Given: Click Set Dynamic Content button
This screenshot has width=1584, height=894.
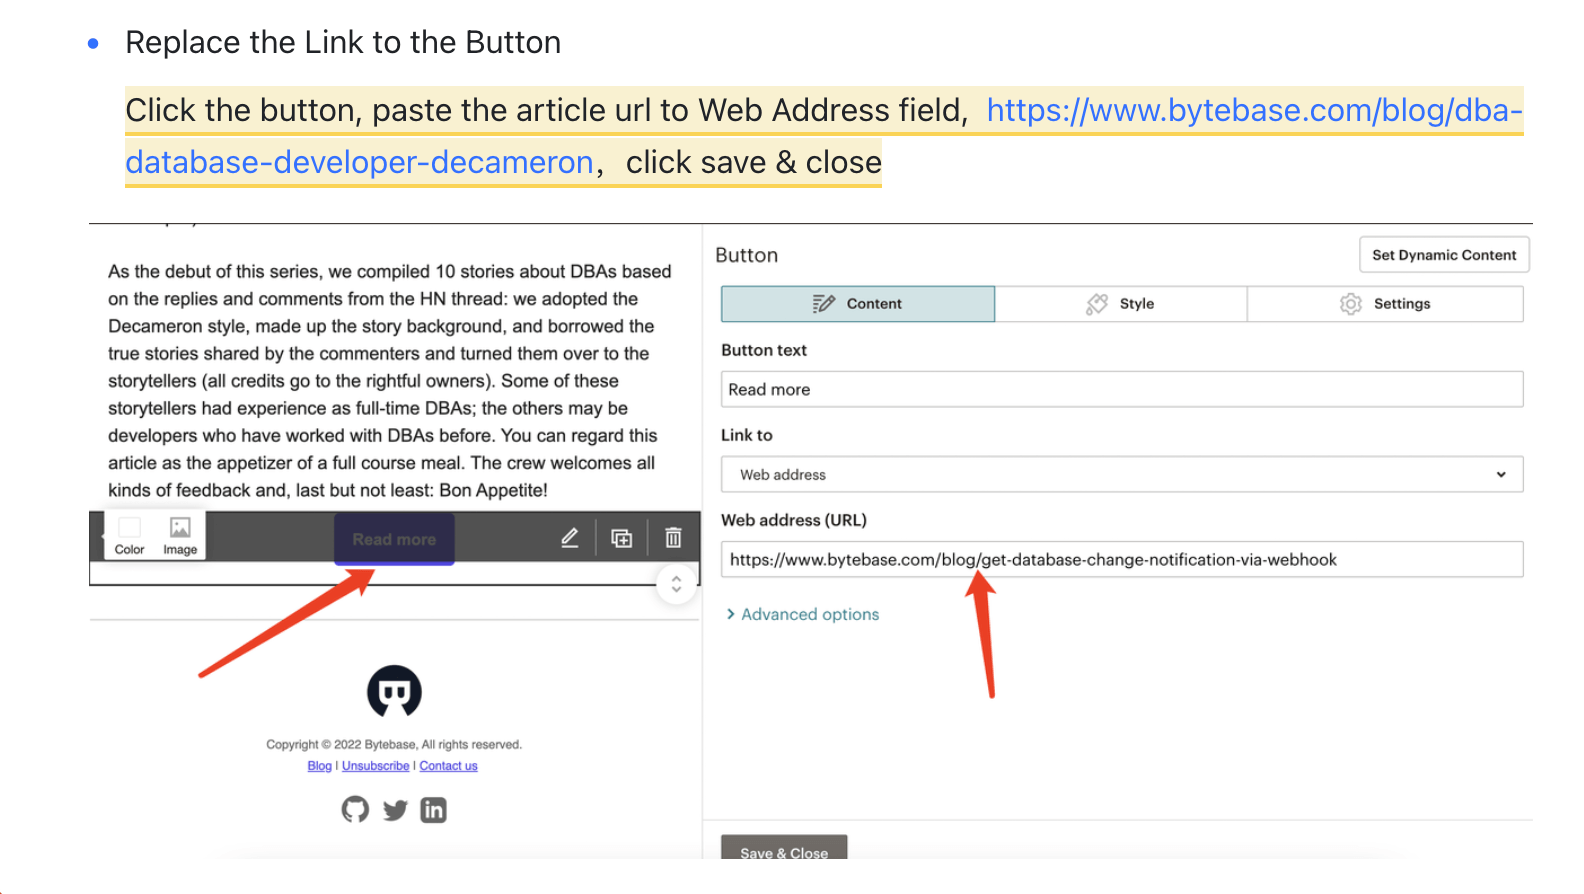Looking at the screenshot, I should tap(1444, 255).
